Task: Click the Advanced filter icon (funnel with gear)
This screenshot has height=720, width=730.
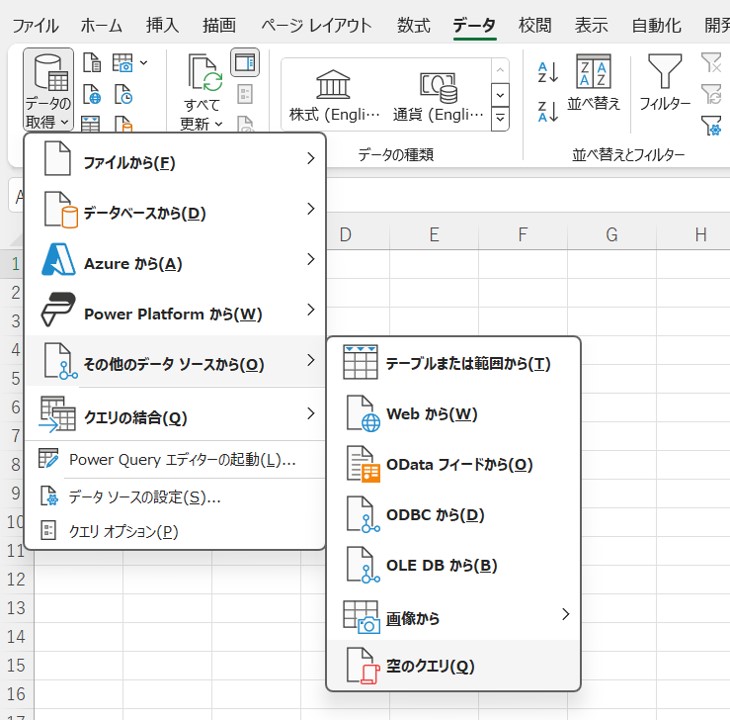Action: click(711, 126)
